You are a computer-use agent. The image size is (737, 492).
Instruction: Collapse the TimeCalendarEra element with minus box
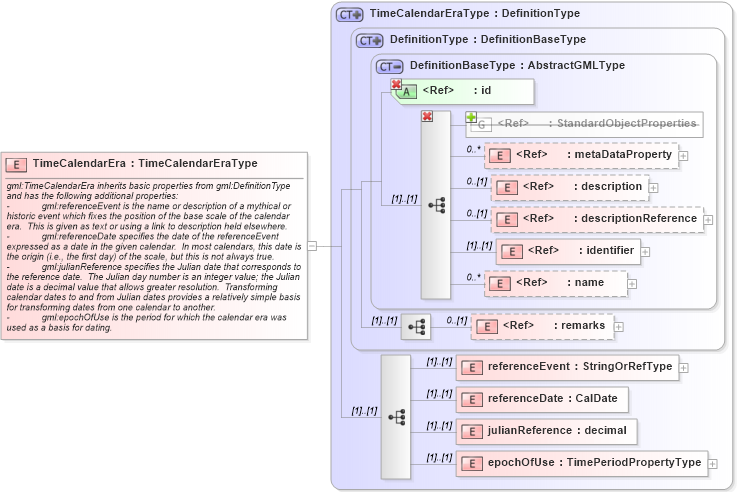click(x=312, y=246)
